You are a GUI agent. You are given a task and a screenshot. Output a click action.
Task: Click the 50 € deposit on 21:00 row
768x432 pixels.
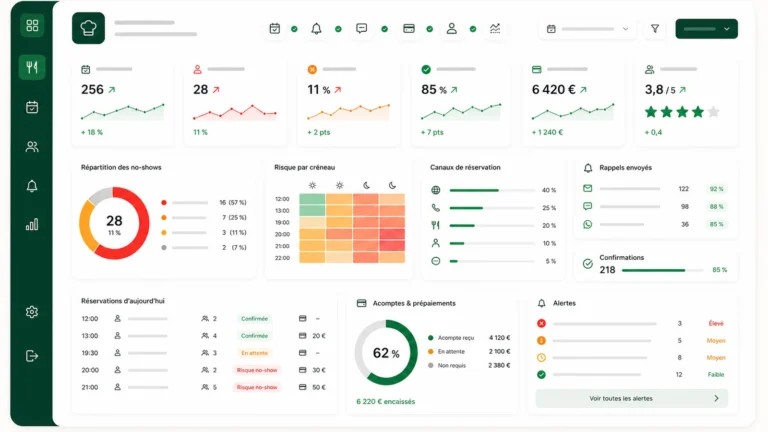(319, 387)
